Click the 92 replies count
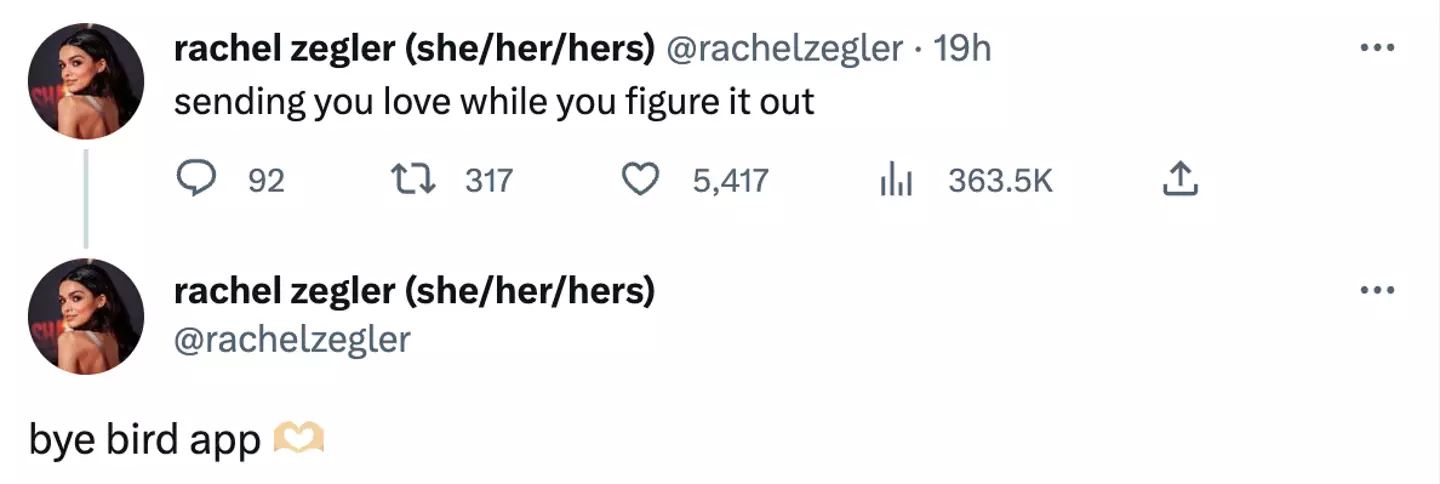The width and height of the screenshot is (1440, 484). coord(266,181)
